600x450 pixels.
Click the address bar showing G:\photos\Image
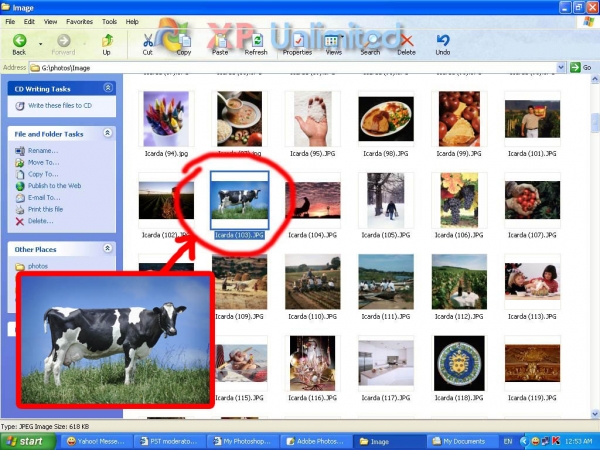tap(293, 68)
